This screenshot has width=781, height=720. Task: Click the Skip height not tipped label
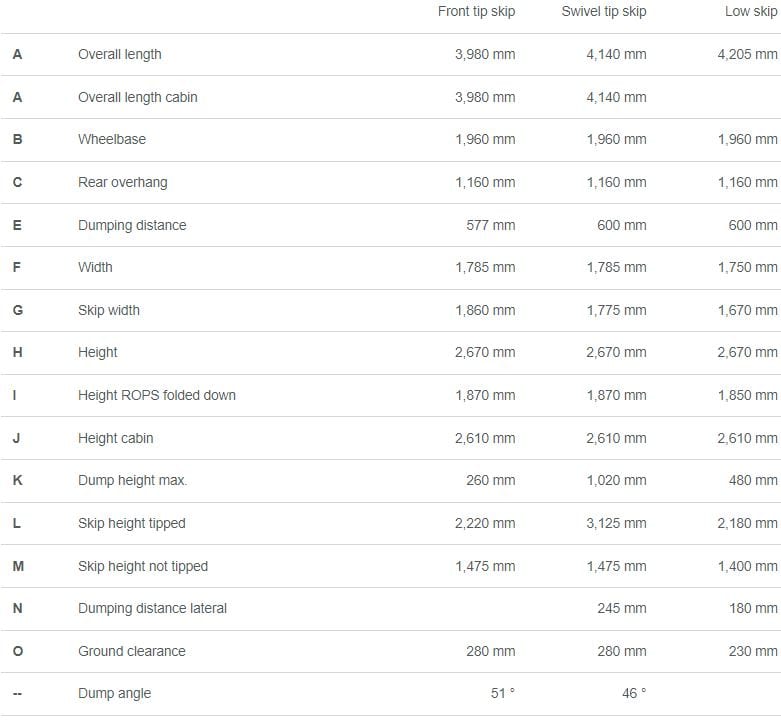143,567
